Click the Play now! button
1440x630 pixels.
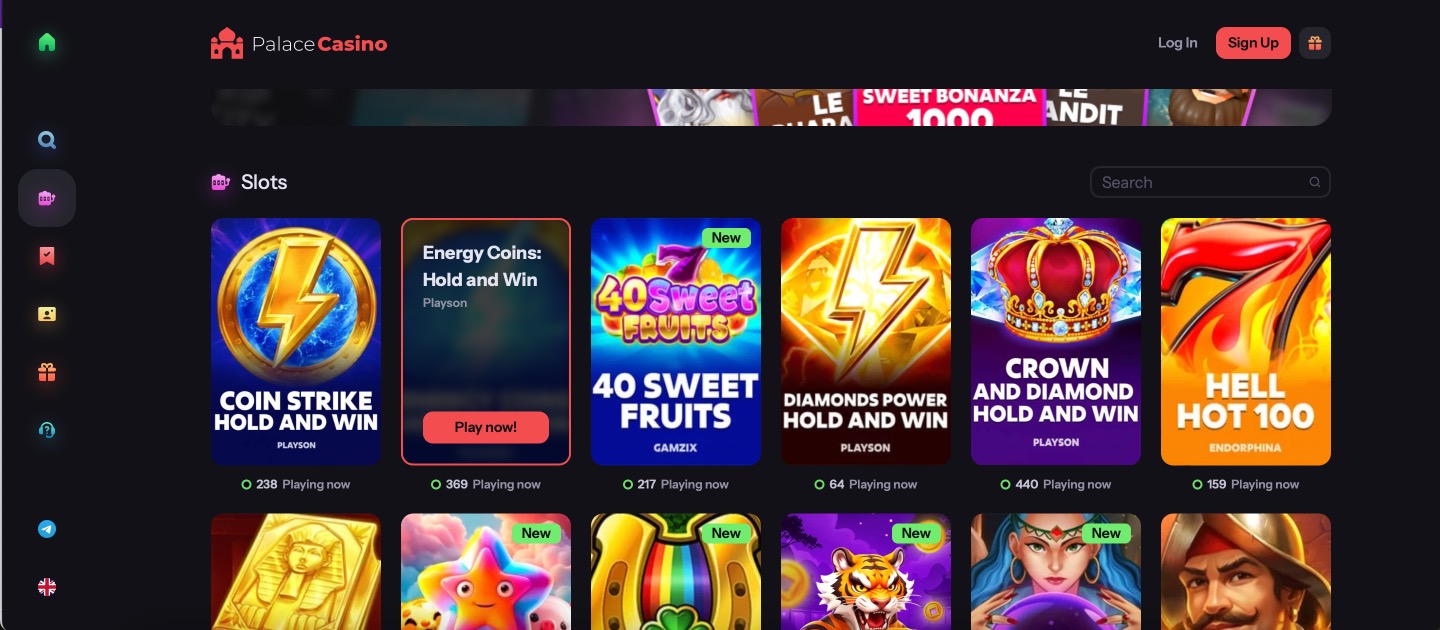[x=486, y=427]
